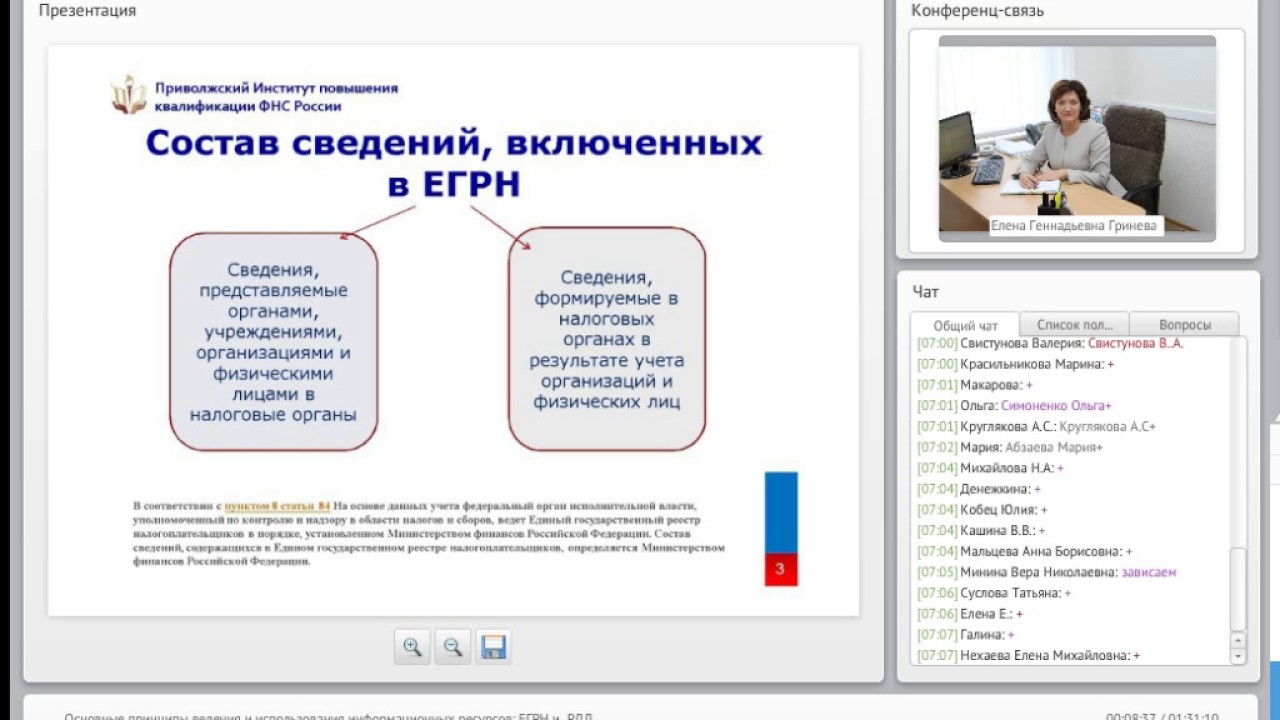This screenshot has height=720, width=1280.
Task: Select the Елена Геннадьевна Гринева name label
Action: (1073, 226)
